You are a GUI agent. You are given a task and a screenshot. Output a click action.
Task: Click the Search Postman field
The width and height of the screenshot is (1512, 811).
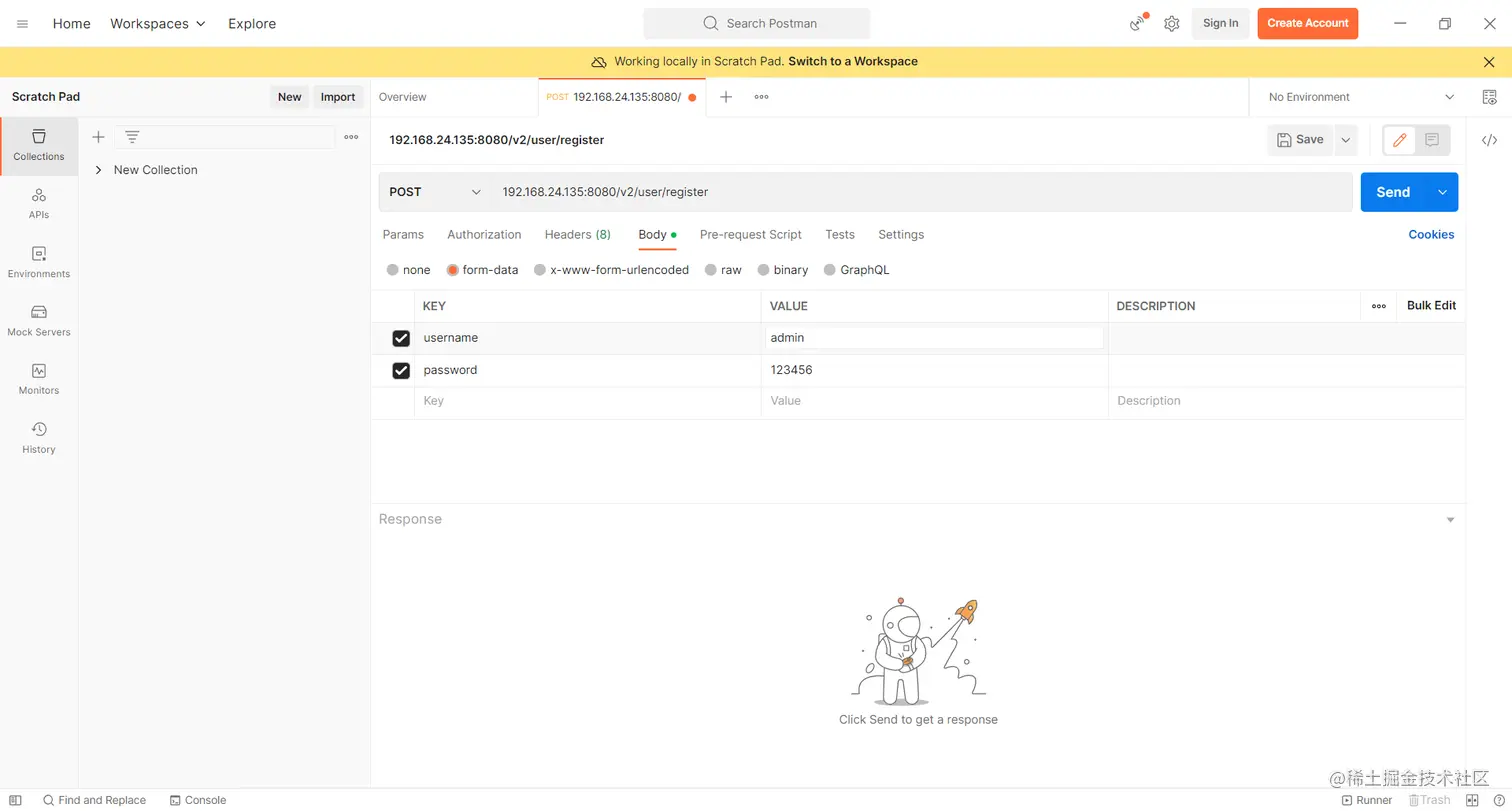click(x=757, y=23)
